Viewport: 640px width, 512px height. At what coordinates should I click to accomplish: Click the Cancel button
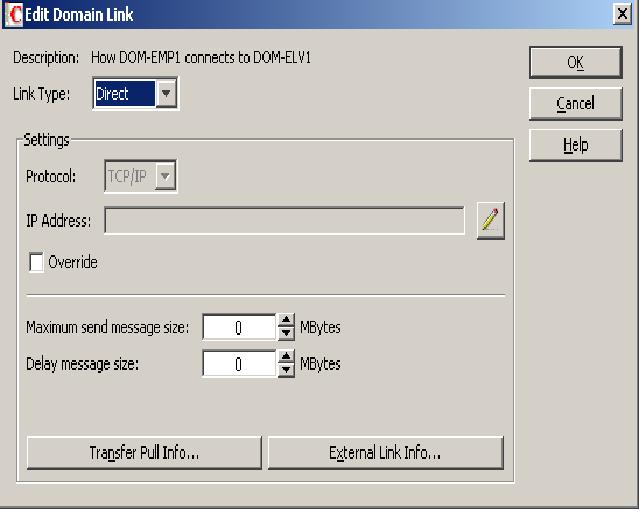pos(576,104)
